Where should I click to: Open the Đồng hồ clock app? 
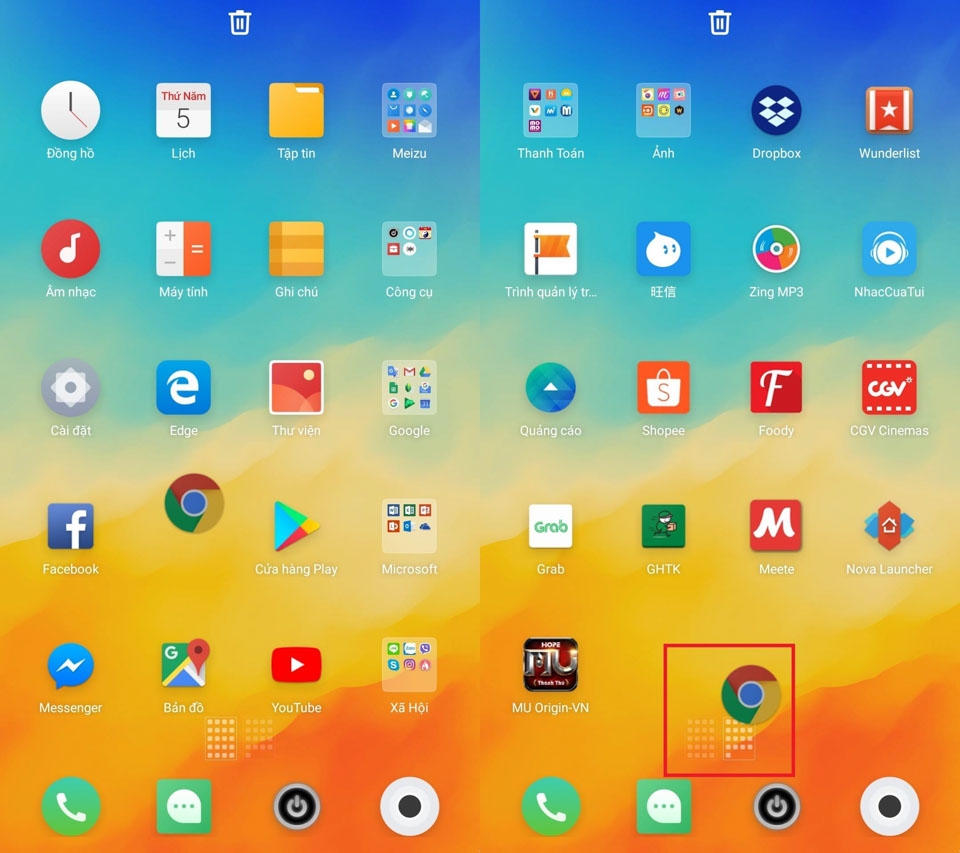click(70, 110)
